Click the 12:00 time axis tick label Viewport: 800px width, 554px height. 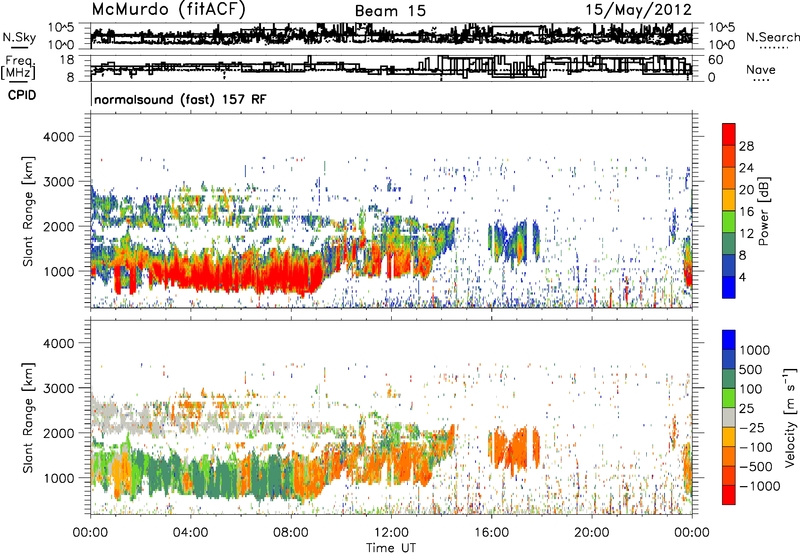pos(391,533)
